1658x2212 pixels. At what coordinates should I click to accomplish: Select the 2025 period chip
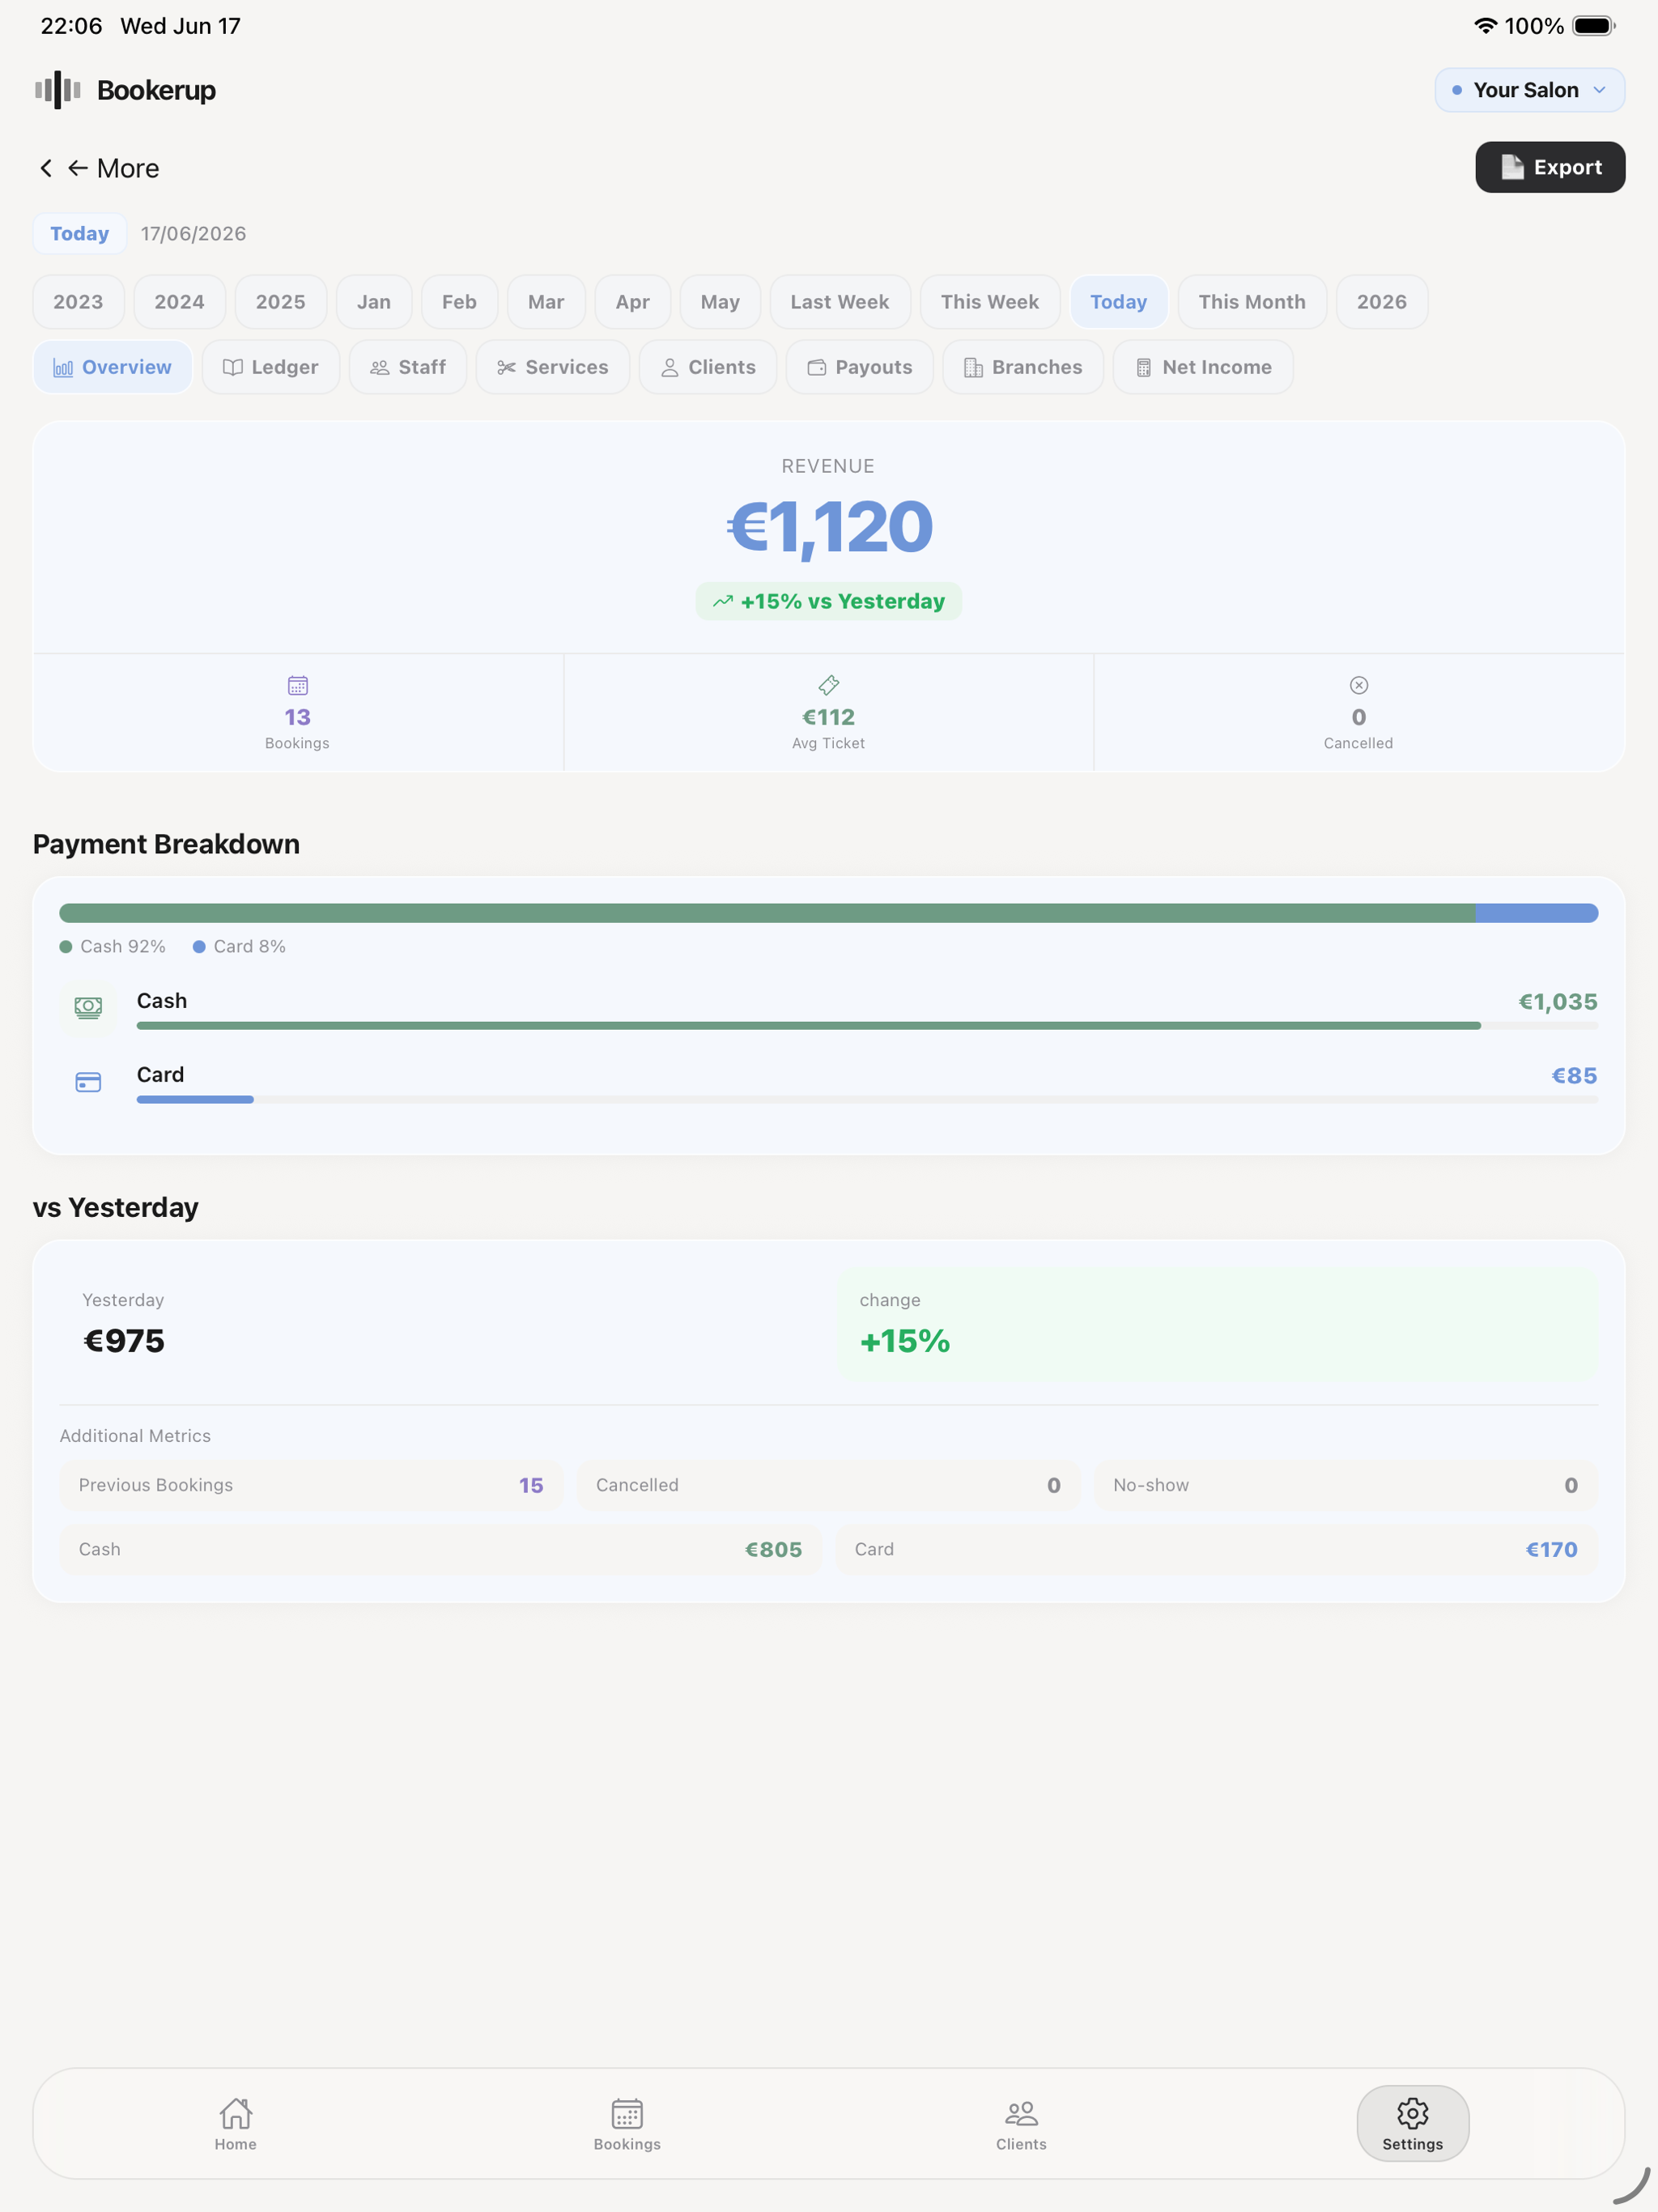(x=280, y=302)
